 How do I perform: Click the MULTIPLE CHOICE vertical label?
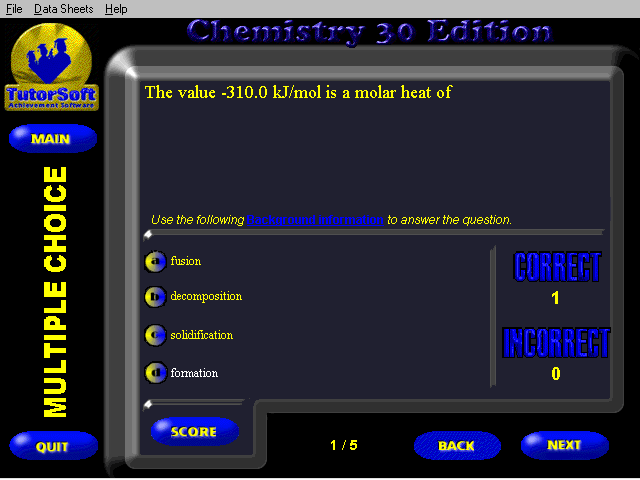pyautogui.click(x=56, y=291)
